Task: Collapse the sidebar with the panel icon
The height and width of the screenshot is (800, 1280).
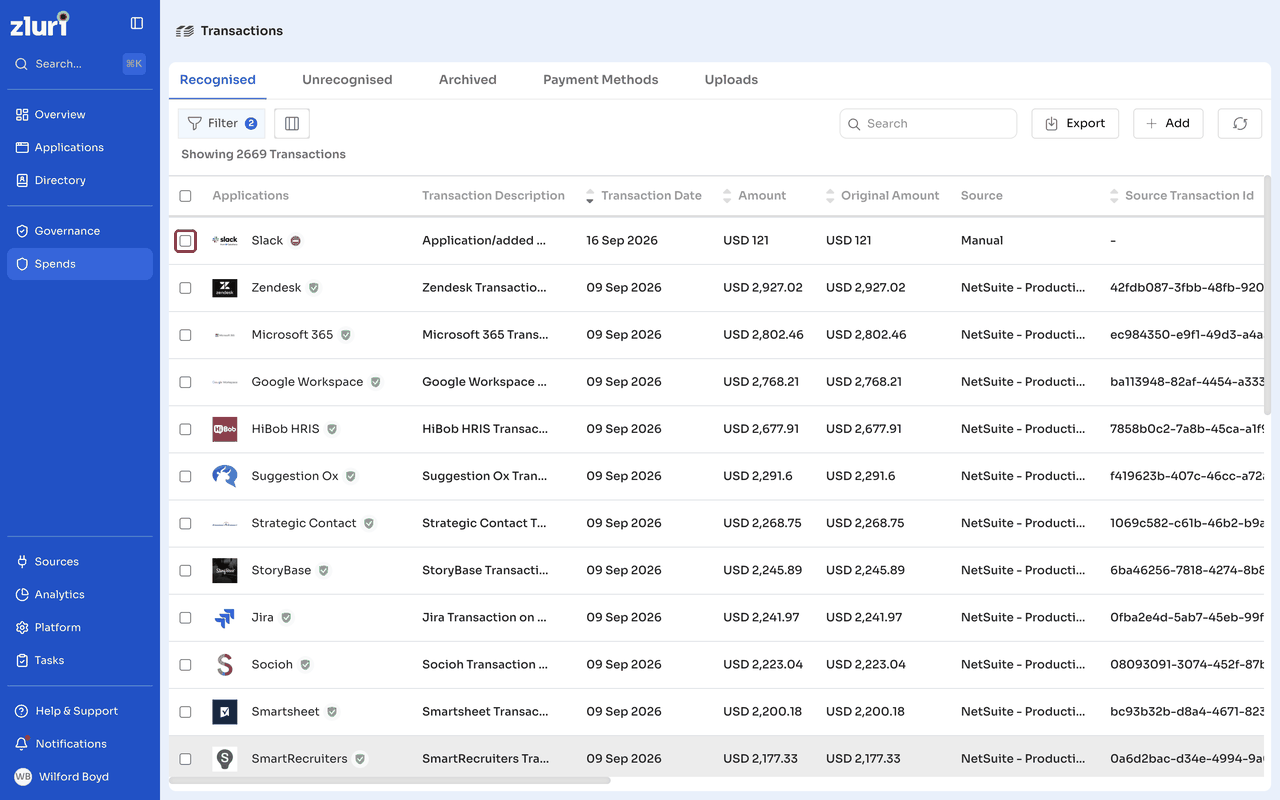Action: click(x=137, y=23)
